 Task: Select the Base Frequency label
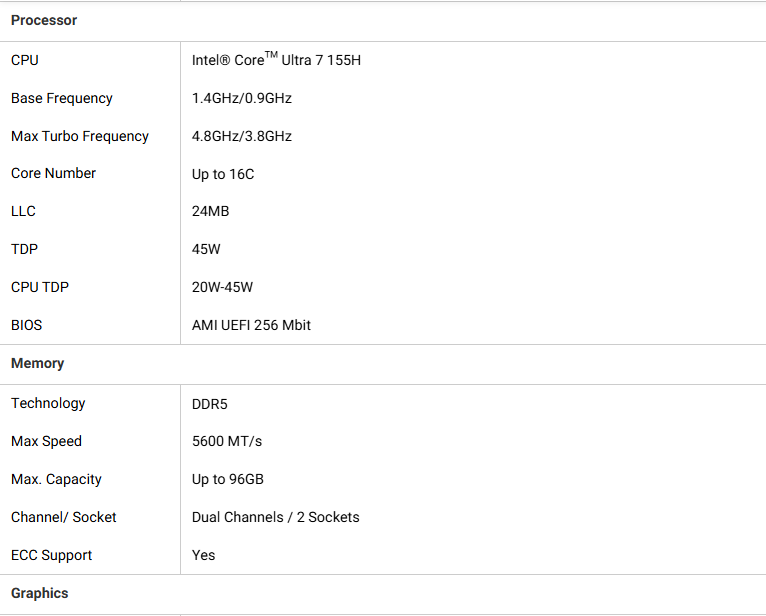coord(62,98)
